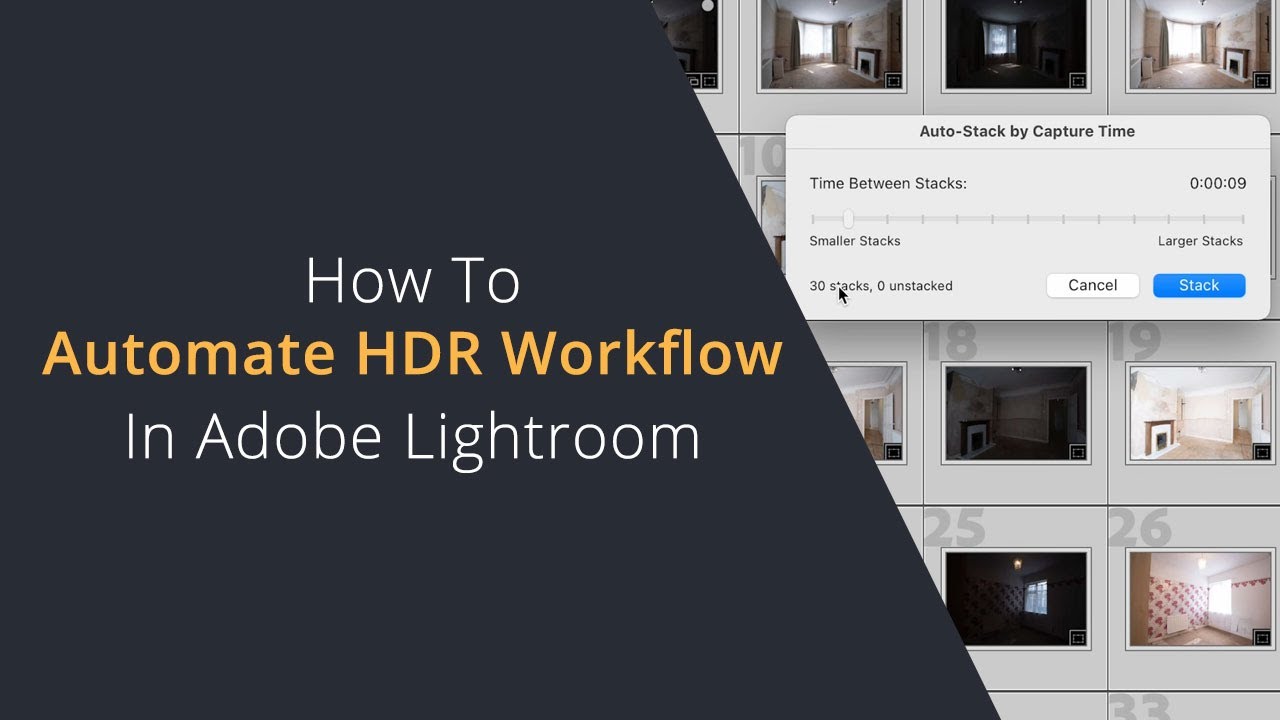The image size is (1280, 720).
Task: Click the grid cell number 18
Action: tap(950, 342)
